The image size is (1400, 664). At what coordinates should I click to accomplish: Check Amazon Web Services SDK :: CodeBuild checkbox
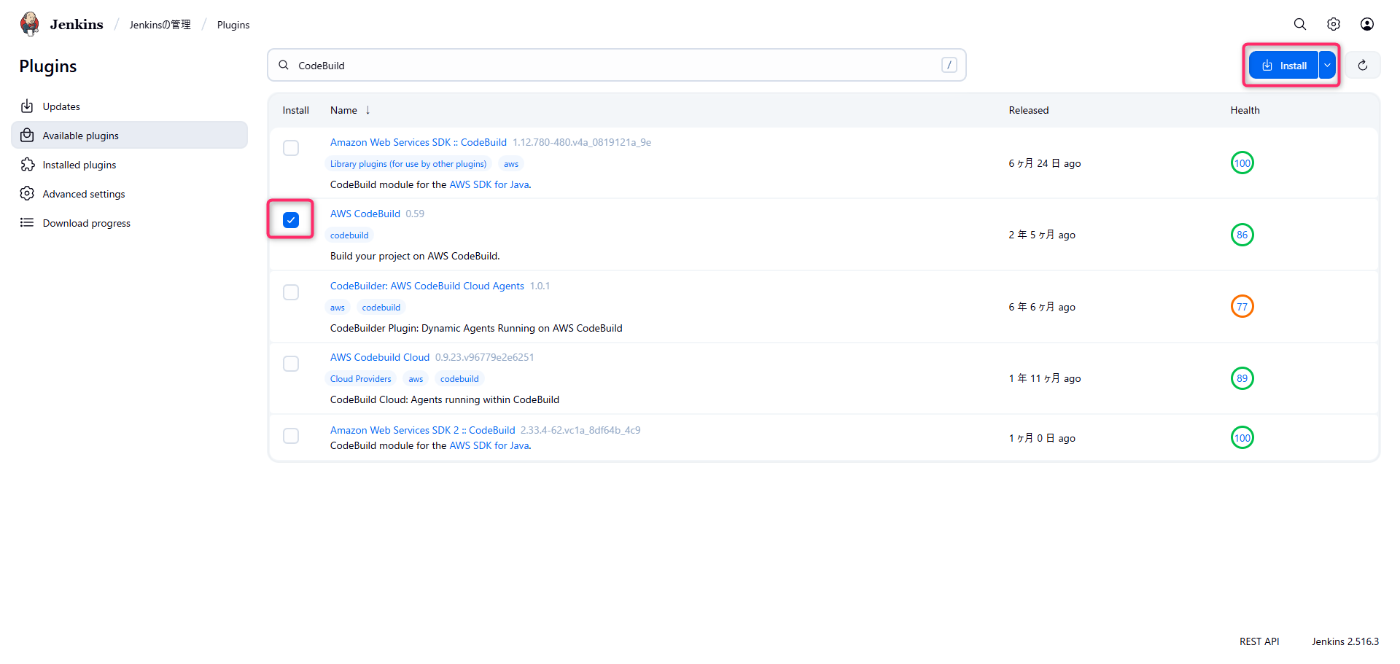coord(291,148)
